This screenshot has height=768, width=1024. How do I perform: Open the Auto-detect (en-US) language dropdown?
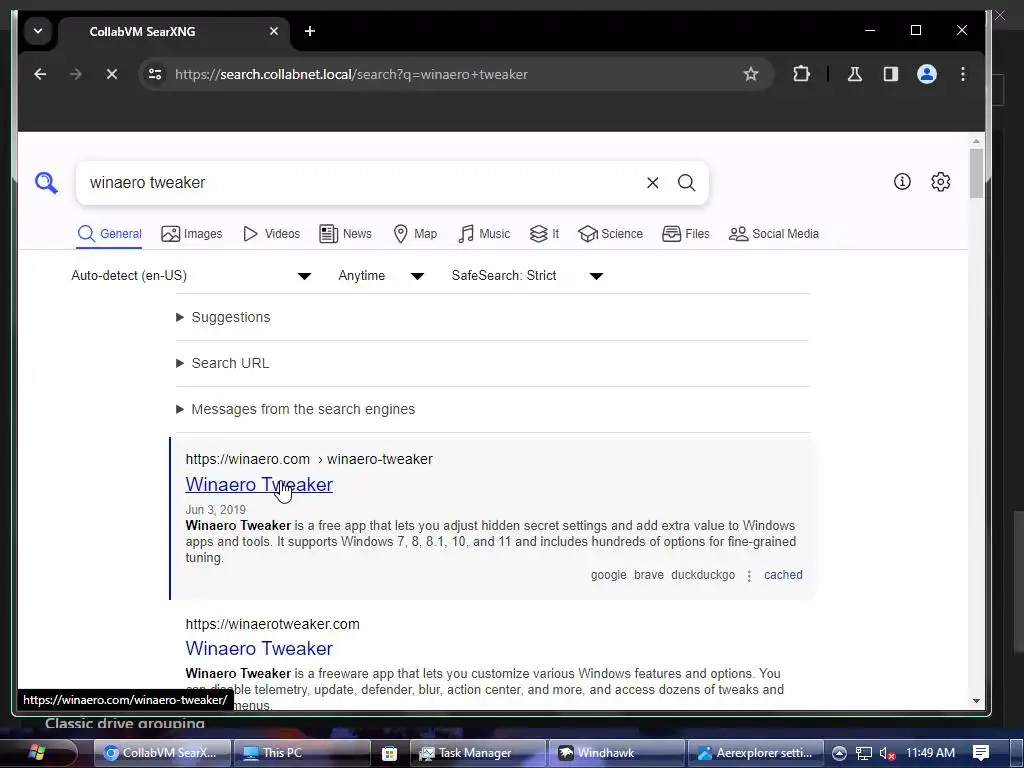(x=191, y=276)
